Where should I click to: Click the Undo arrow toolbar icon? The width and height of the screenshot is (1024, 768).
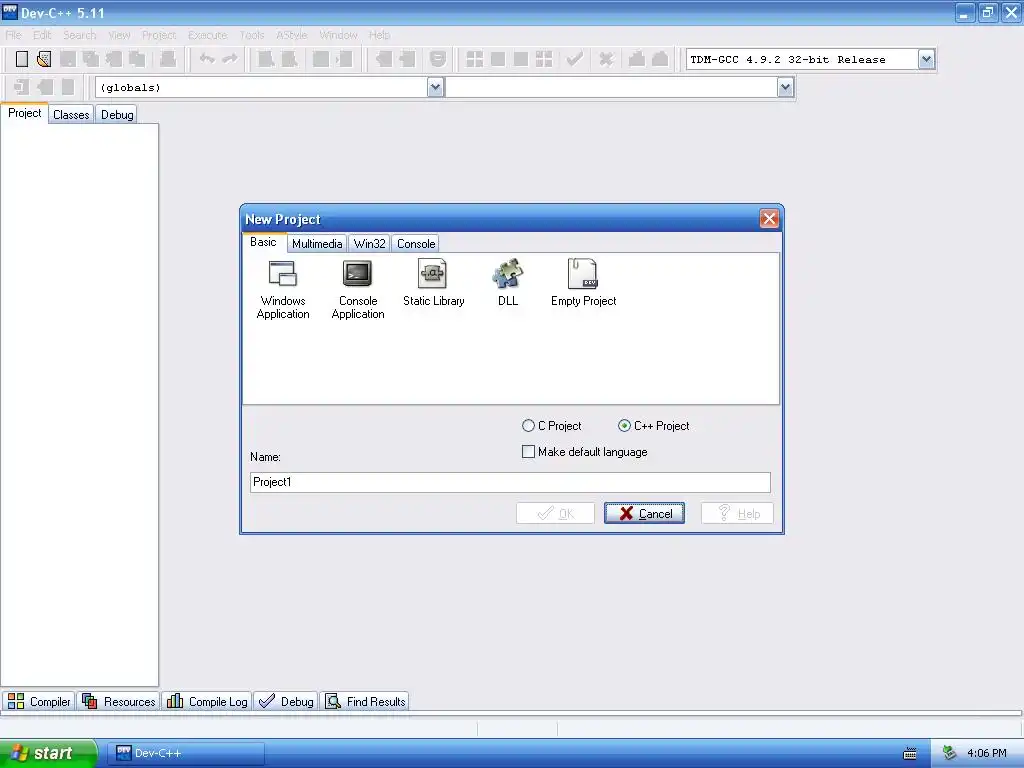tap(207, 59)
